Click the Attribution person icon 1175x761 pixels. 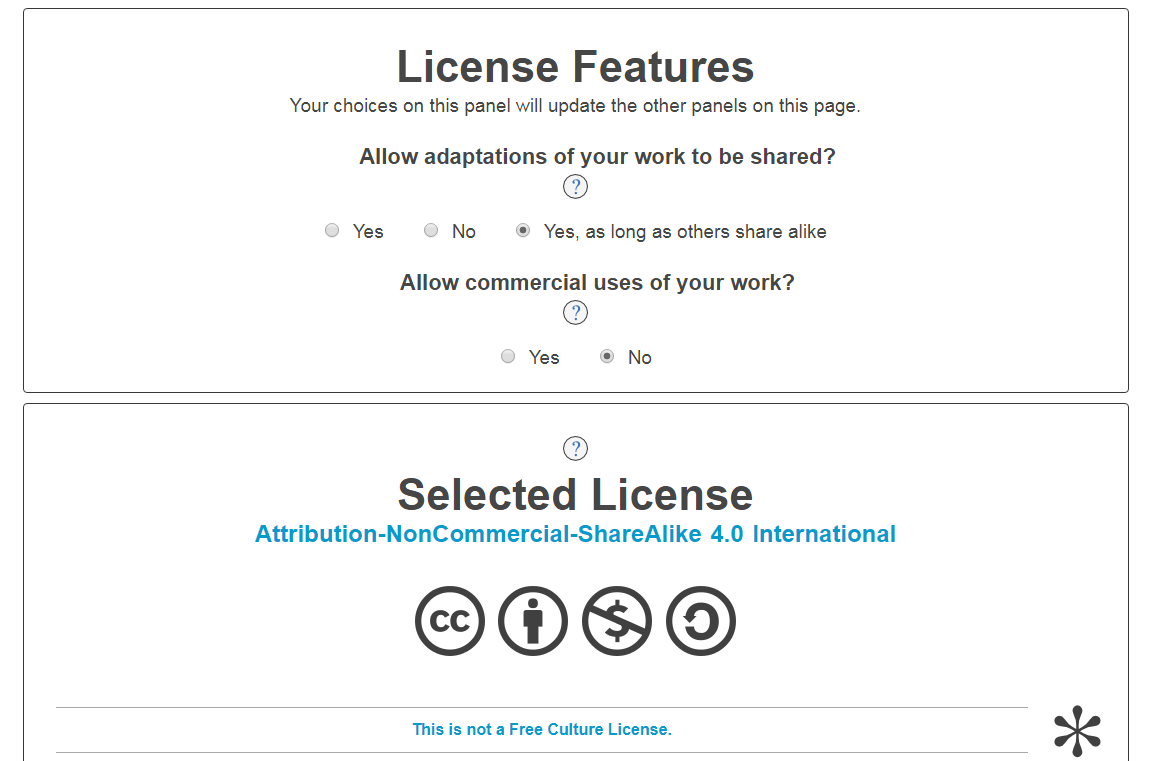pos(533,621)
